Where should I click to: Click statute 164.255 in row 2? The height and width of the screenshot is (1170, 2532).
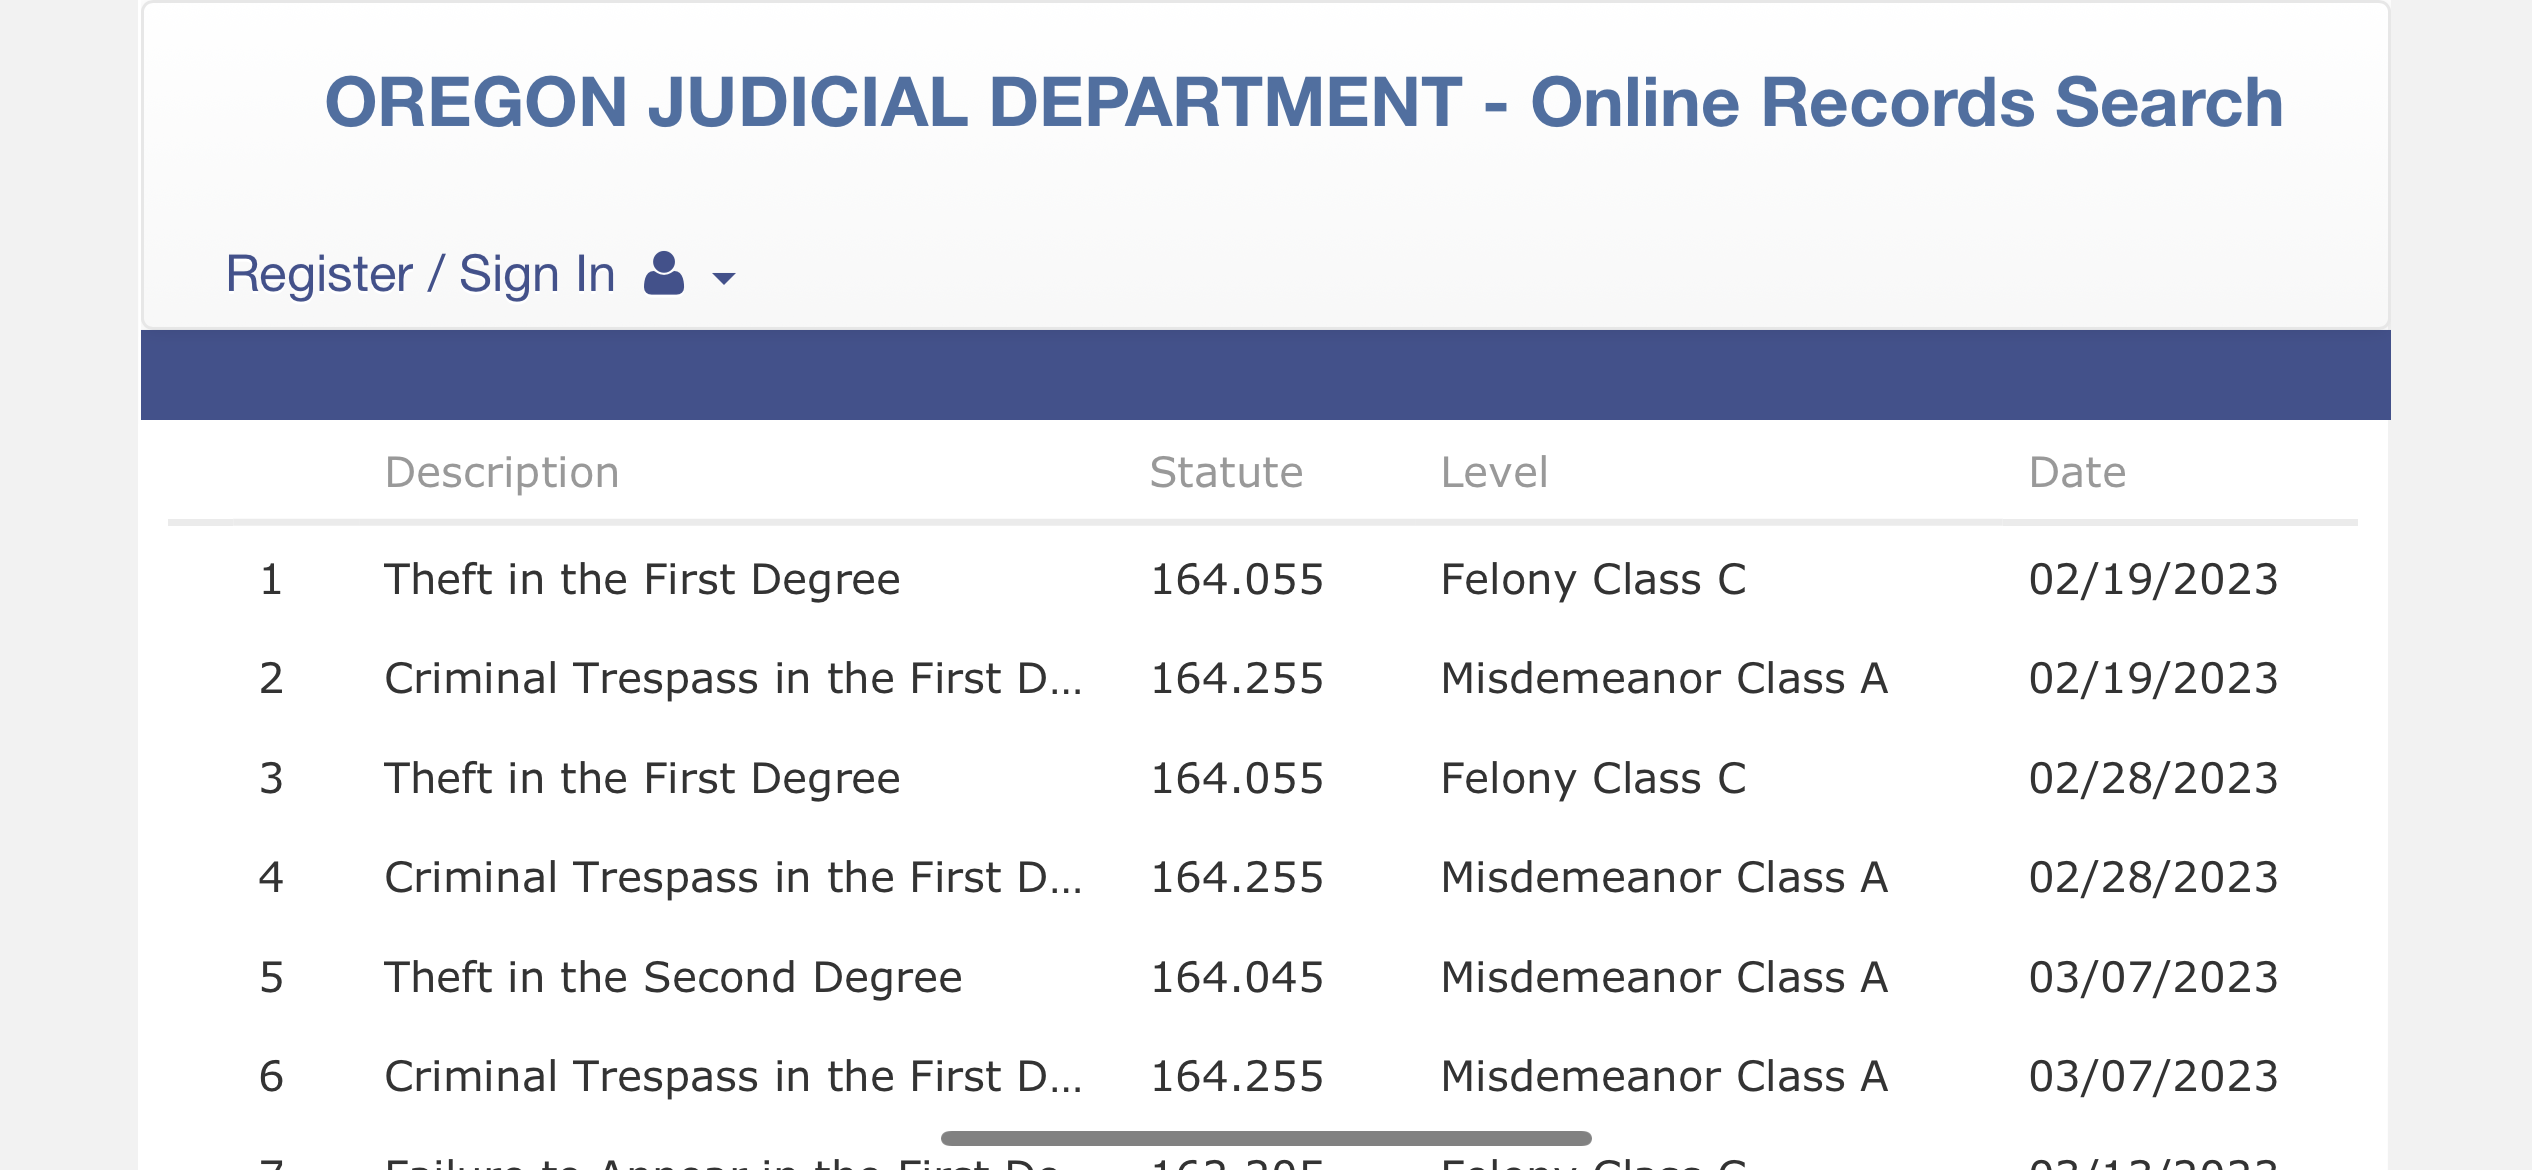pyautogui.click(x=1237, y=678)
